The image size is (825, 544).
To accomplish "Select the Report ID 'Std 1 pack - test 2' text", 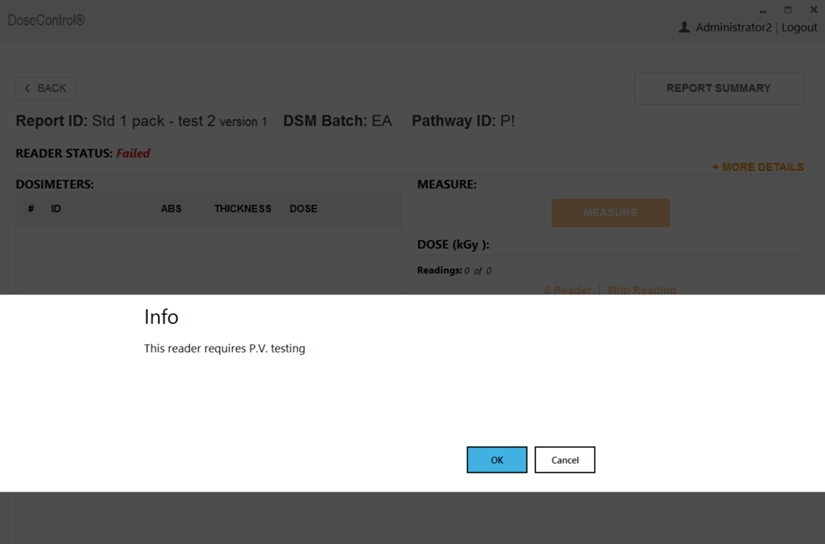I will click(x=154, y=121).
